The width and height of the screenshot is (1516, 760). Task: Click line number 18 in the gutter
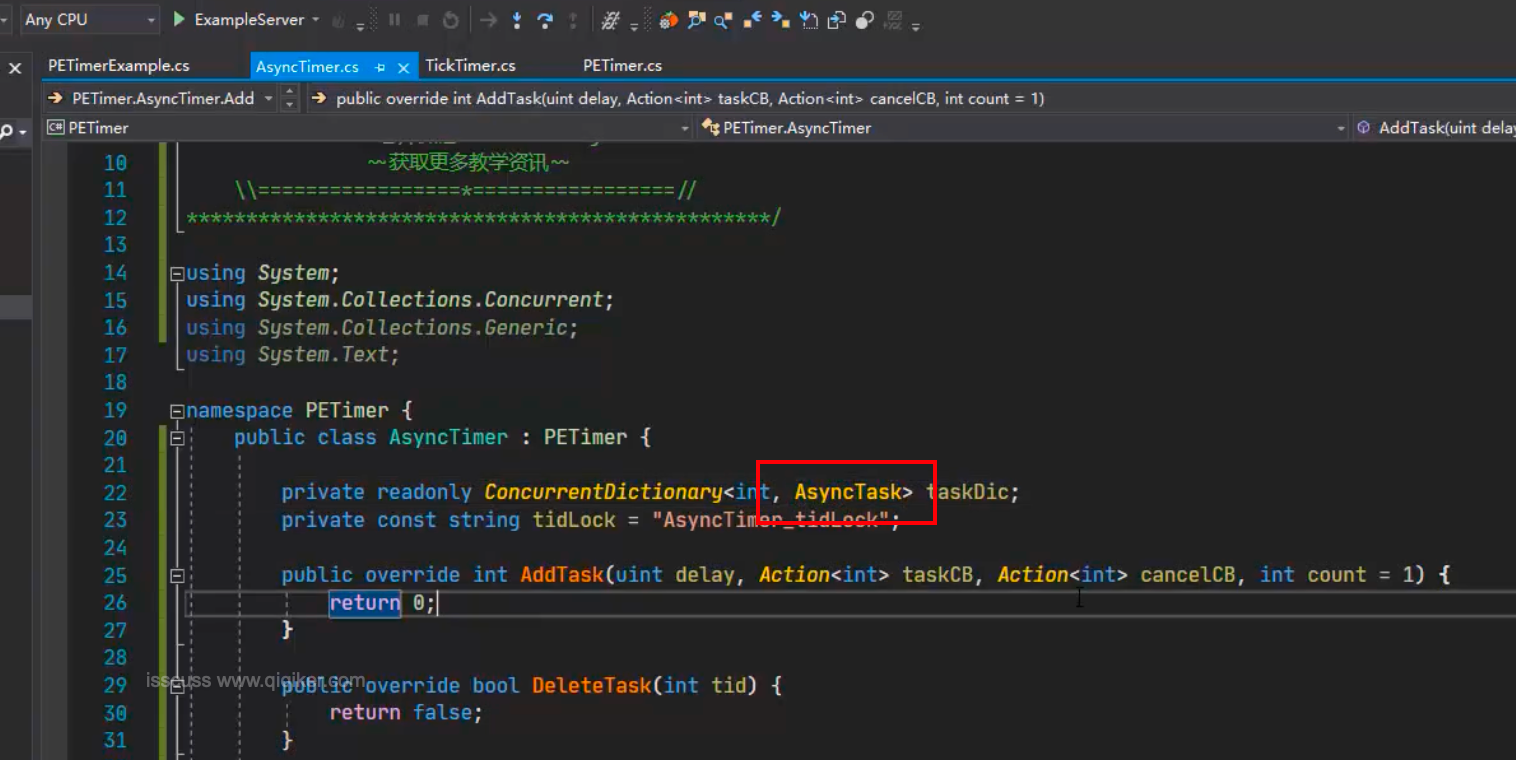[115, 382]
